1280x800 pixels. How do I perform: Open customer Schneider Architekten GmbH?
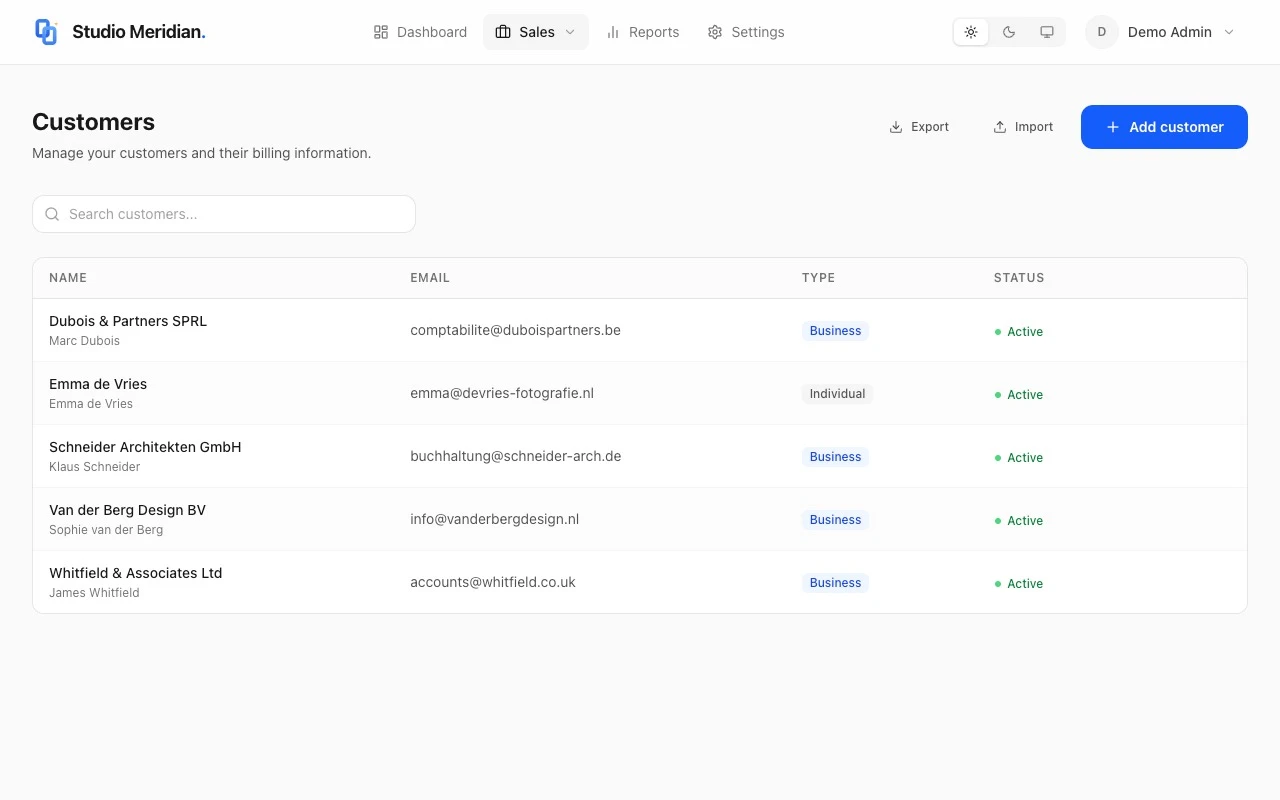click(x=145, y=447)
